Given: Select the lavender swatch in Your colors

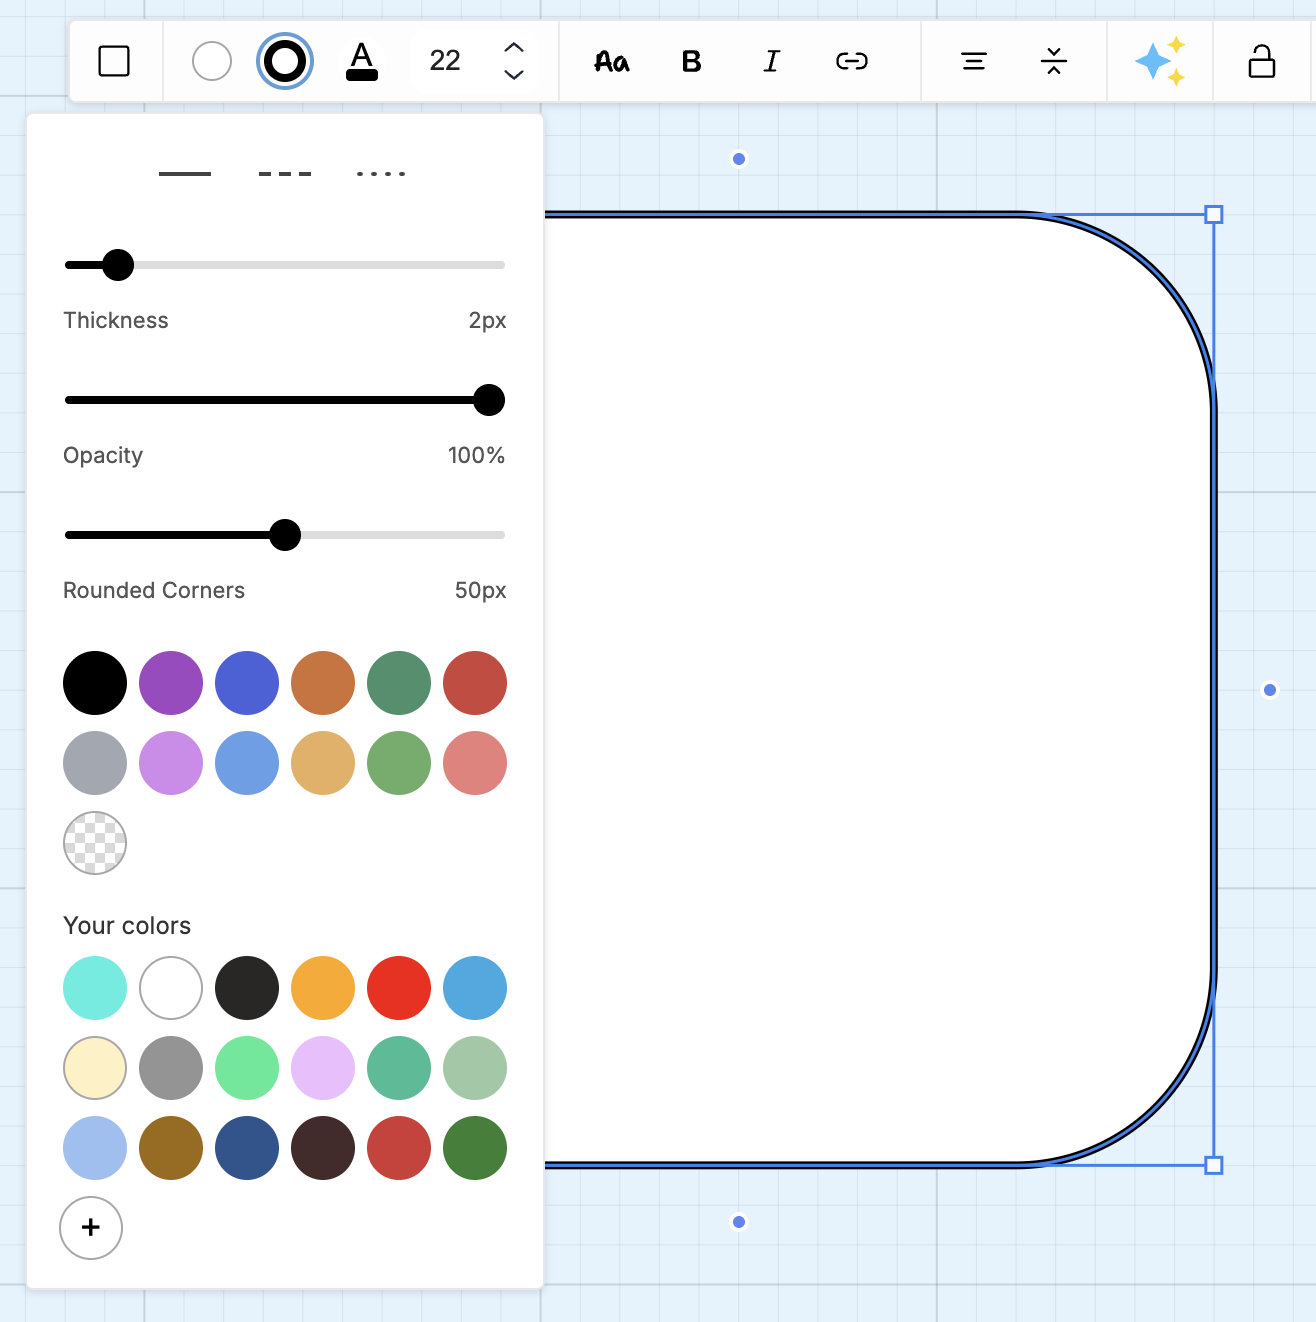Looking at the screenshot, I should coord(323,1068).
